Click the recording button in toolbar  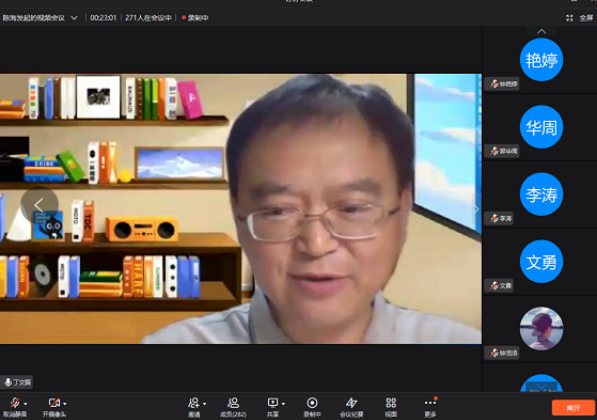(312, 407)
